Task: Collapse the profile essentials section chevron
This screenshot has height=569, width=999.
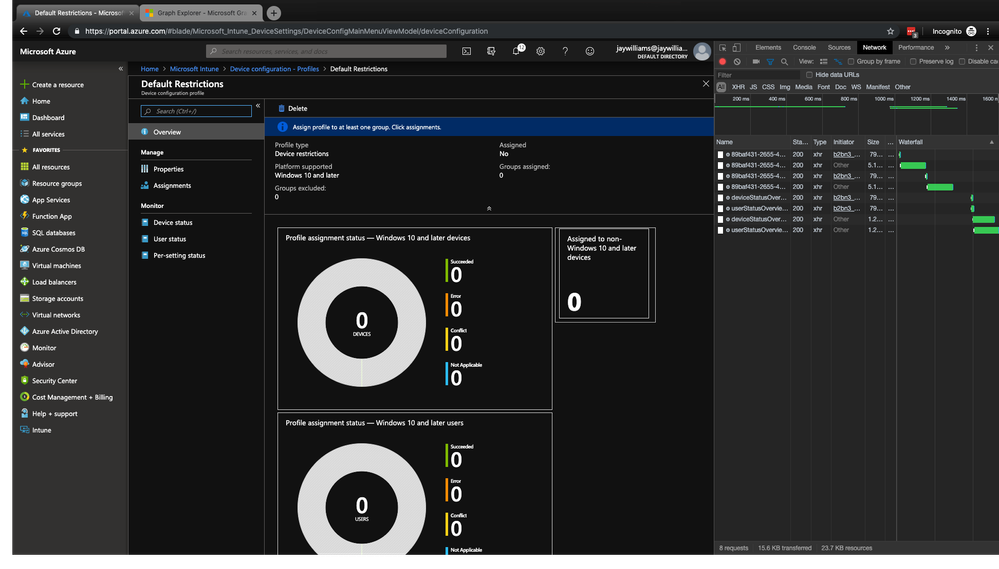Action: coord(489,208)
